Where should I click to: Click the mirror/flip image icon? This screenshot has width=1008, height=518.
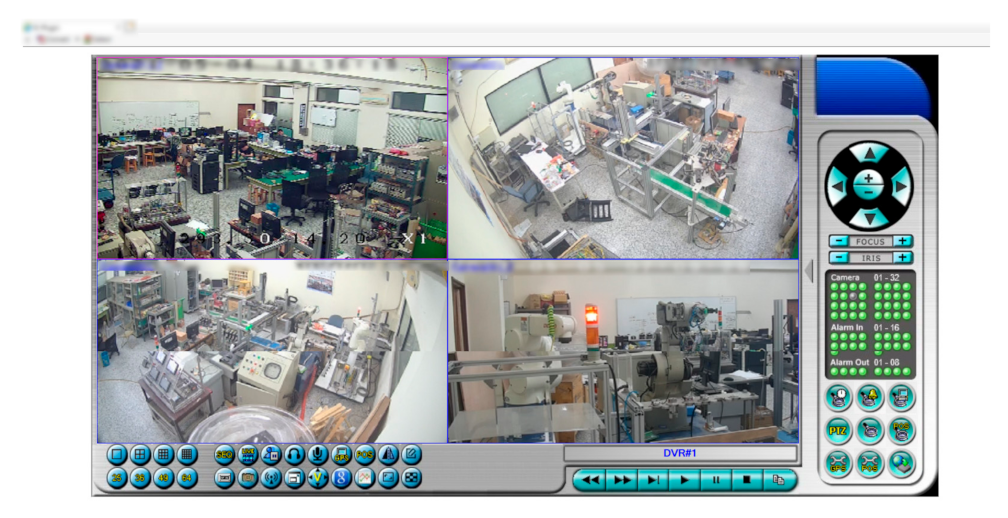pos(388,454)
